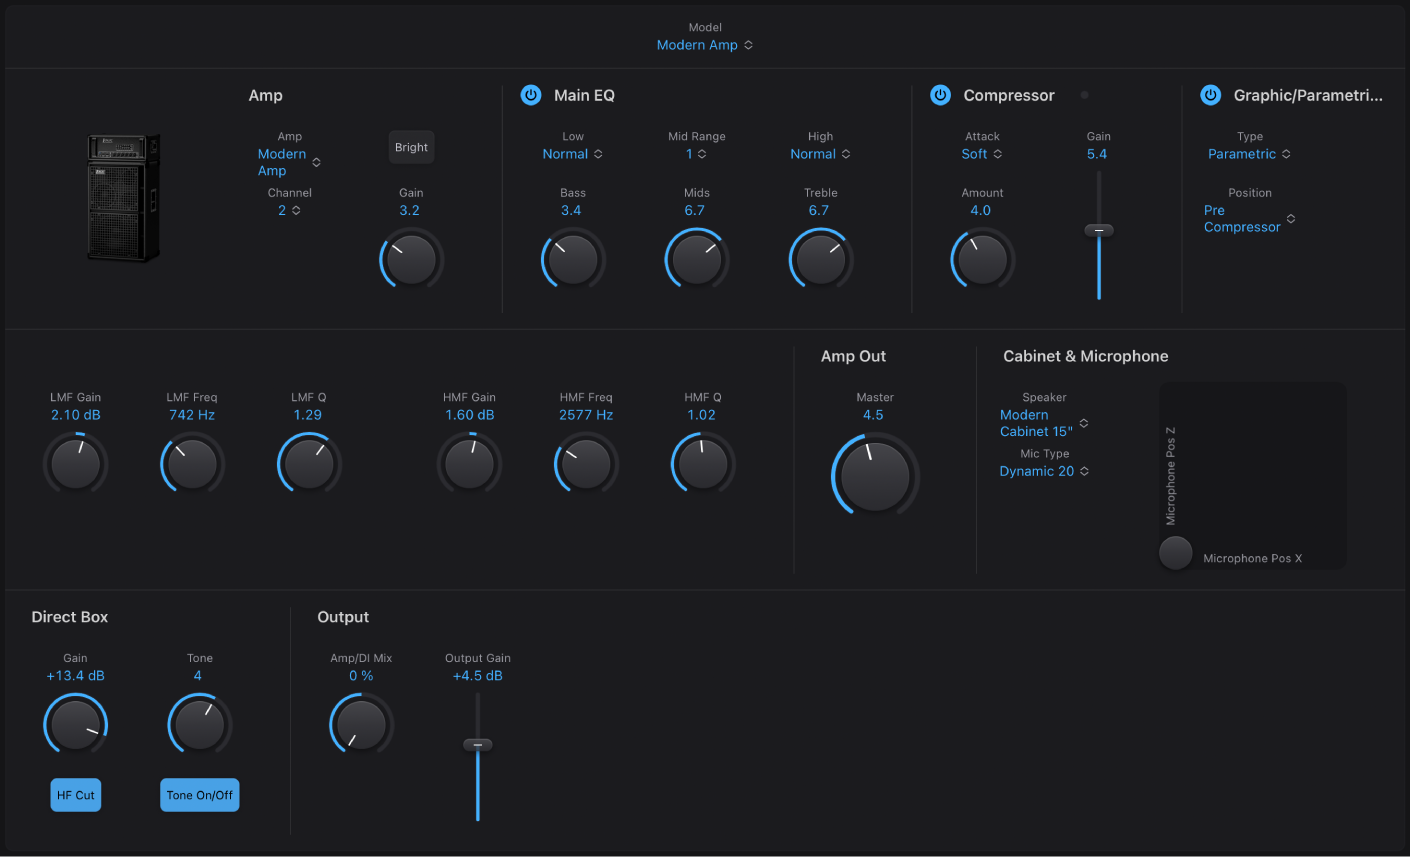
Task: Enable HF Cut in Direct Box
Action: 75,794
